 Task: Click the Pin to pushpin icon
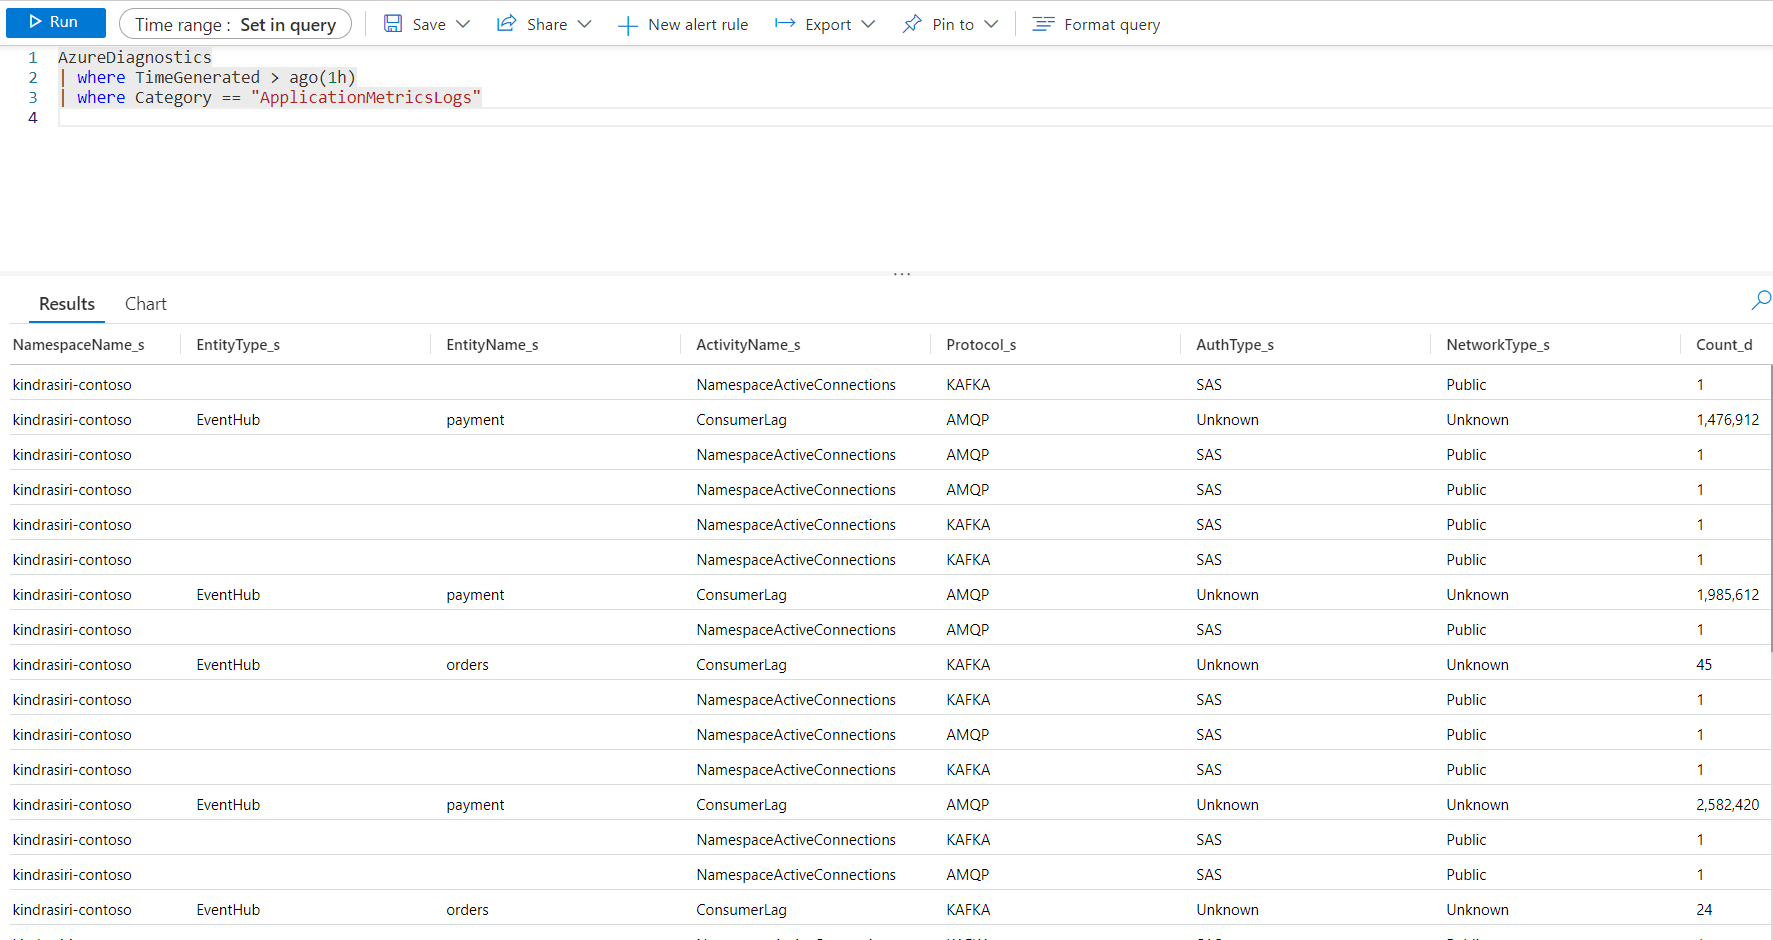[912, 24]
